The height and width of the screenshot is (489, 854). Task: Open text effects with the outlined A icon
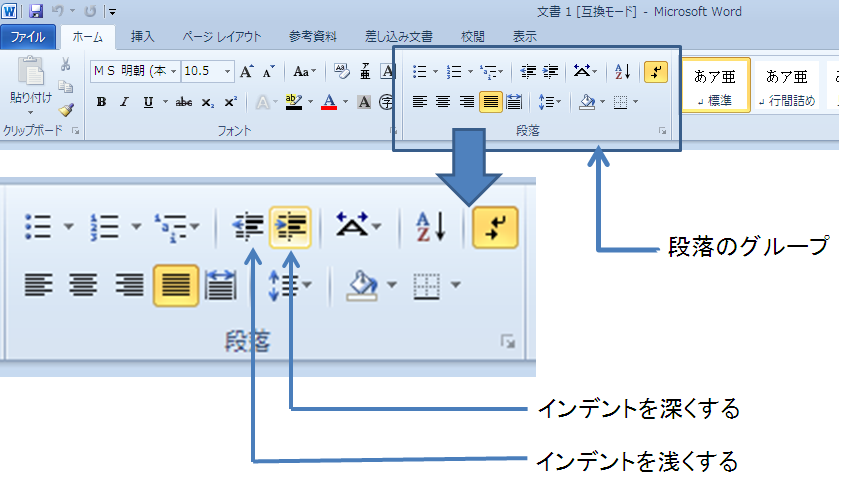[x=263, y=102]
